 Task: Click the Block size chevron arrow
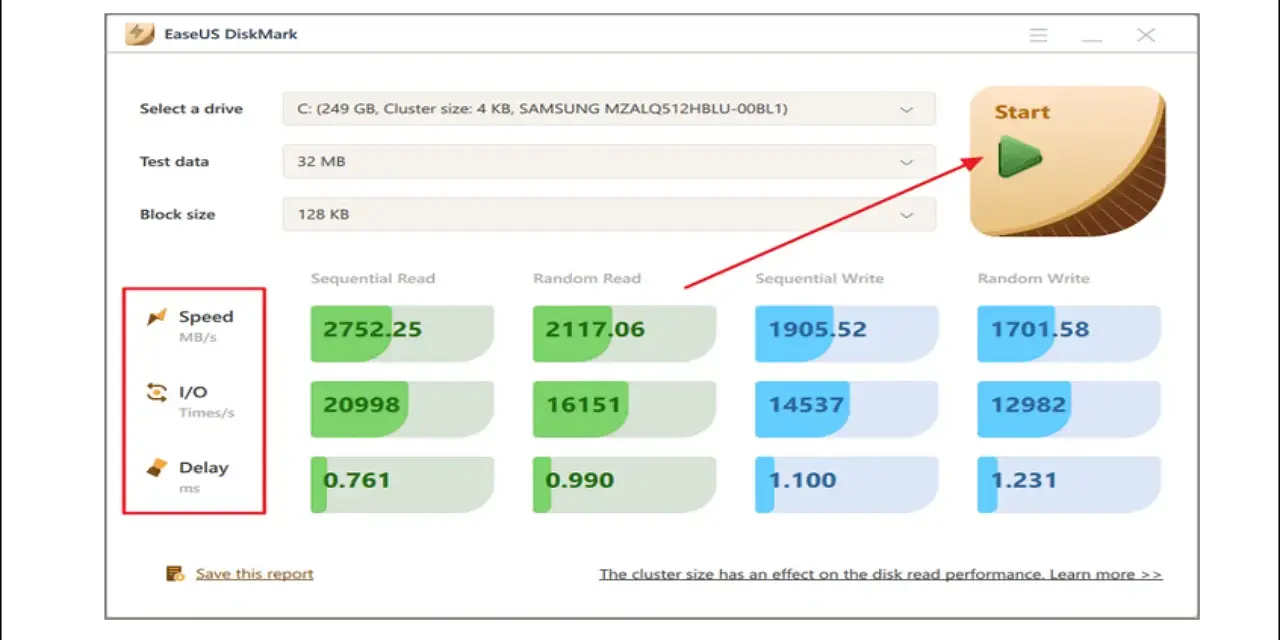tap(907, 215)
